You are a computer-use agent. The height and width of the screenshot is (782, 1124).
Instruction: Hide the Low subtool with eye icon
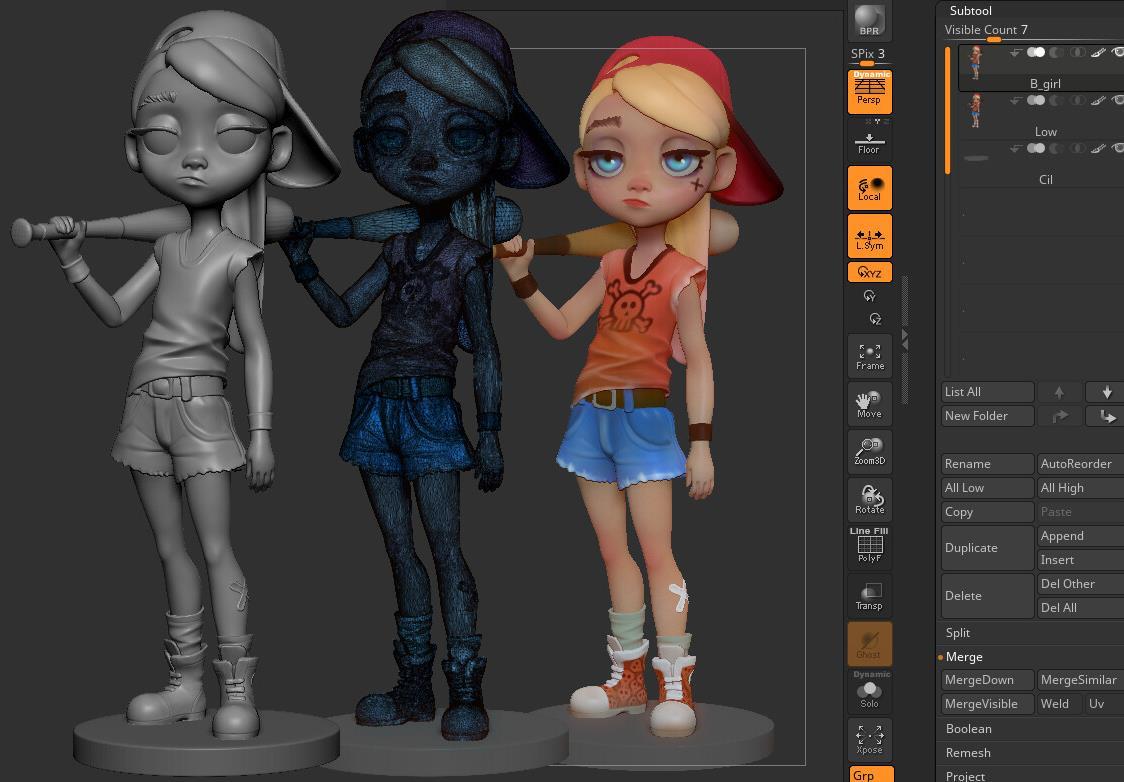click(x=1119, y=100)
